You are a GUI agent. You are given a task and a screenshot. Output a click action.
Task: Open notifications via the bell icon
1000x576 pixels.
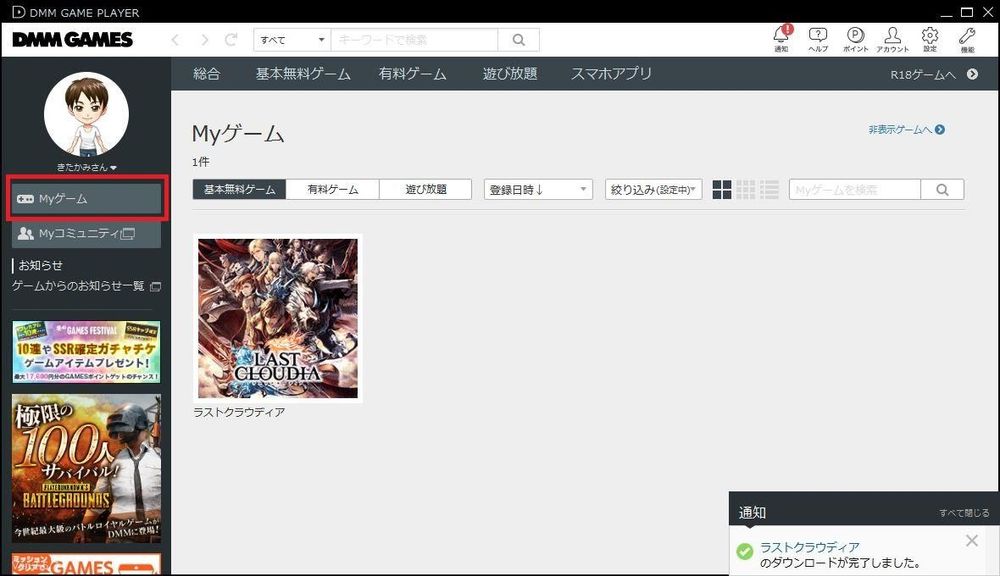pyautogui.click(x=780, y=36)
